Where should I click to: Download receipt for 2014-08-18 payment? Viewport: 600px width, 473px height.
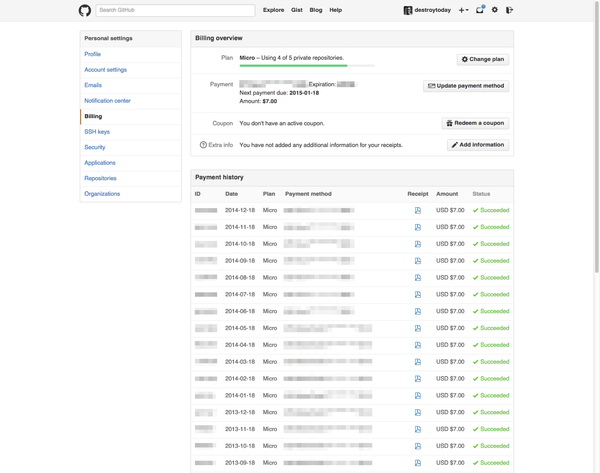coord(418,278)
